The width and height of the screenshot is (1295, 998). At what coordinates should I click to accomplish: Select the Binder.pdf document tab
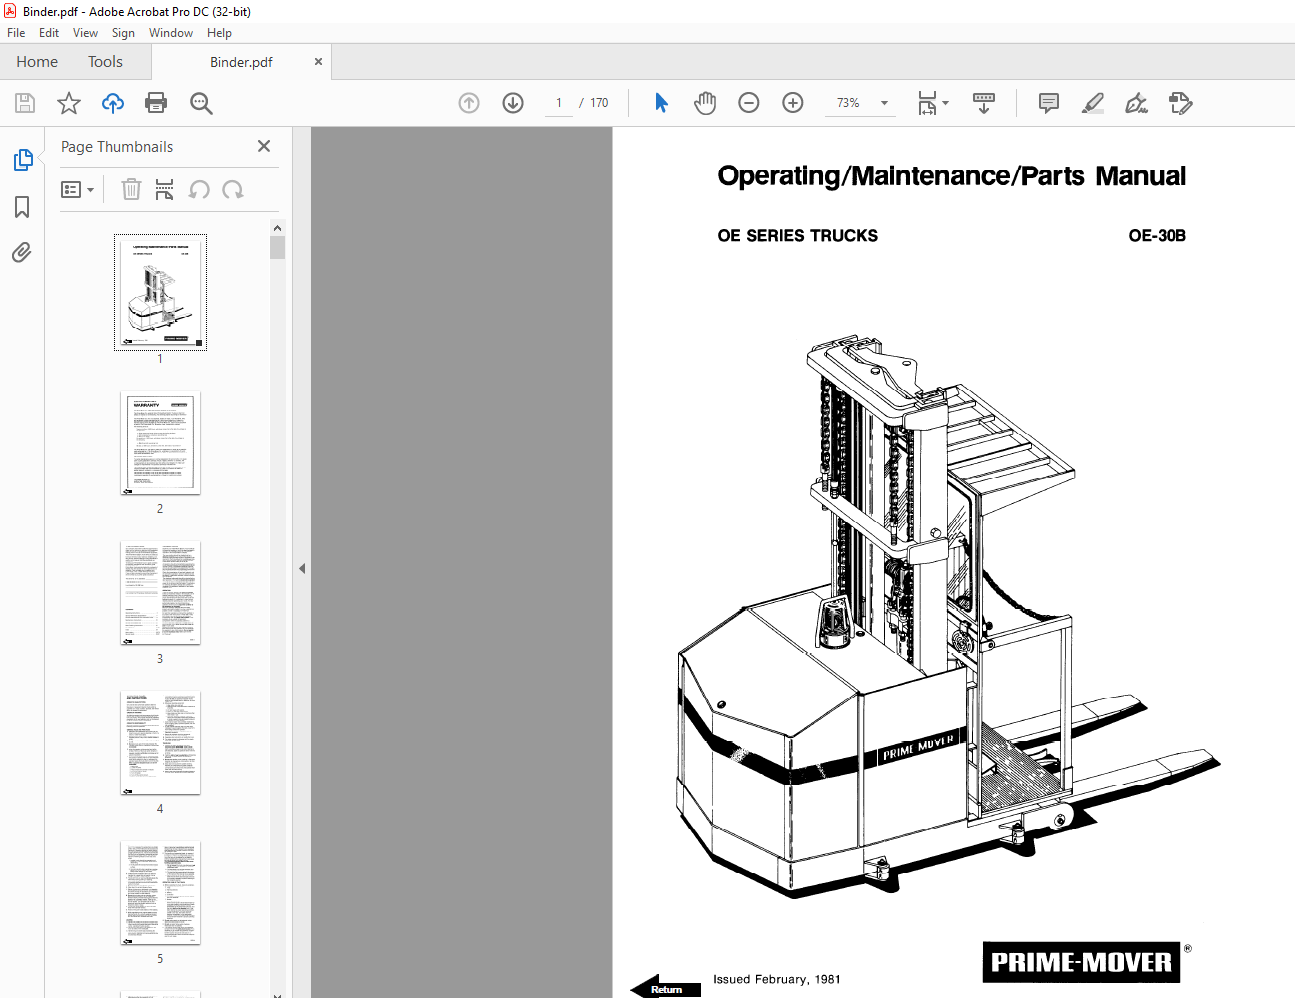(x=241, y=62)
